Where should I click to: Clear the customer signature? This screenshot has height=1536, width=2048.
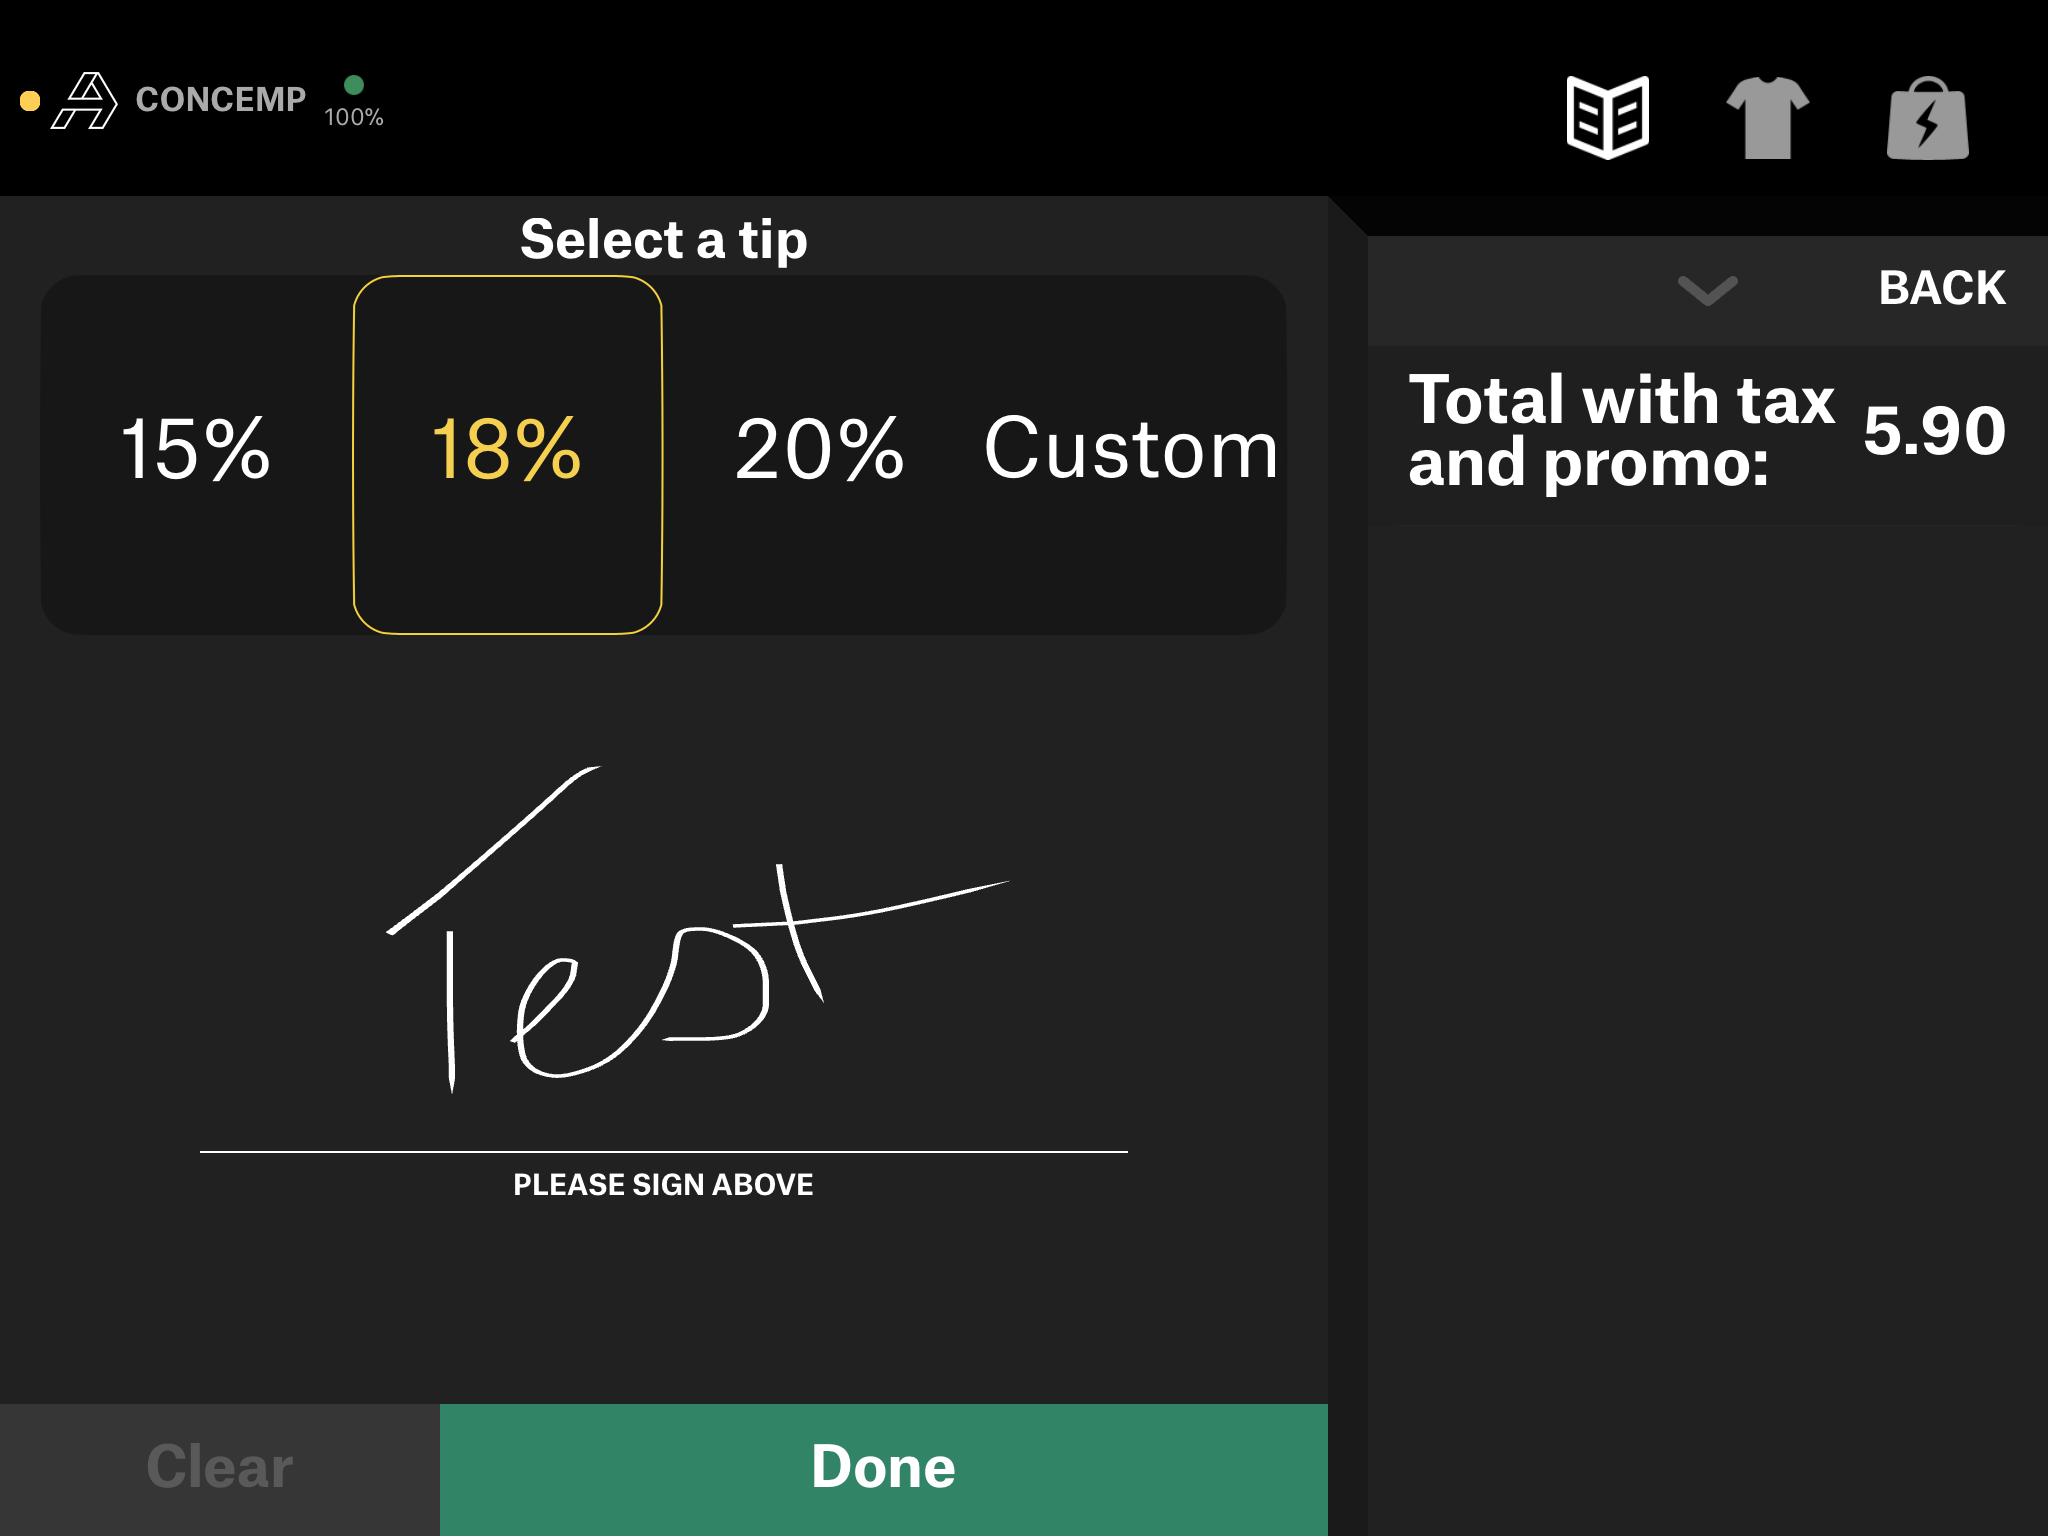(x=218, y=1466)
